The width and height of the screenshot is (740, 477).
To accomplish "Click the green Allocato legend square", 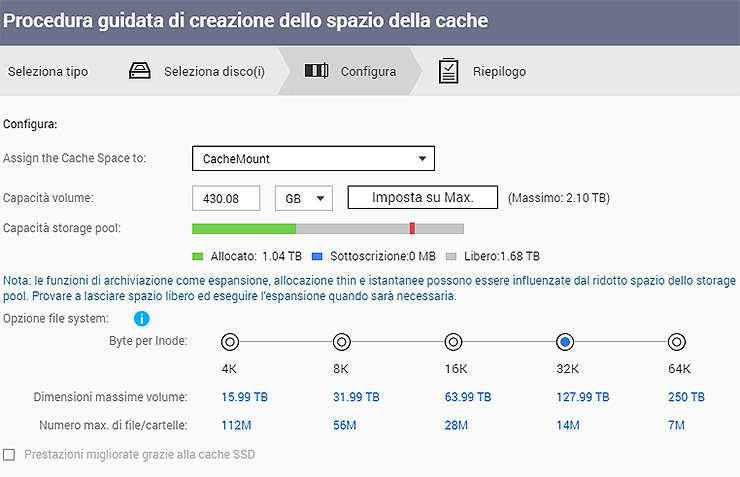I will pyautogui.click(x=197, y=256).
